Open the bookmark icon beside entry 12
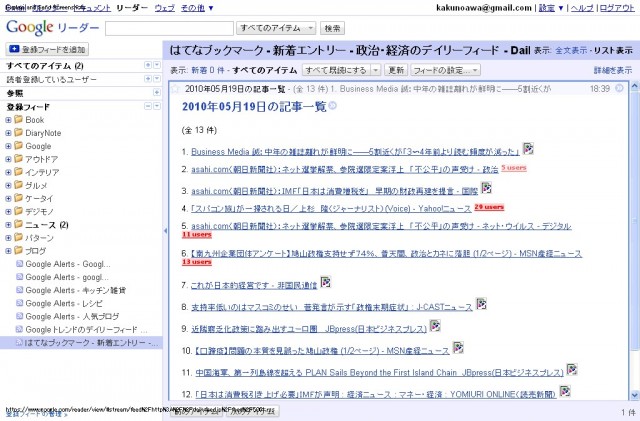The image size is (640, 421). [564, 391]
